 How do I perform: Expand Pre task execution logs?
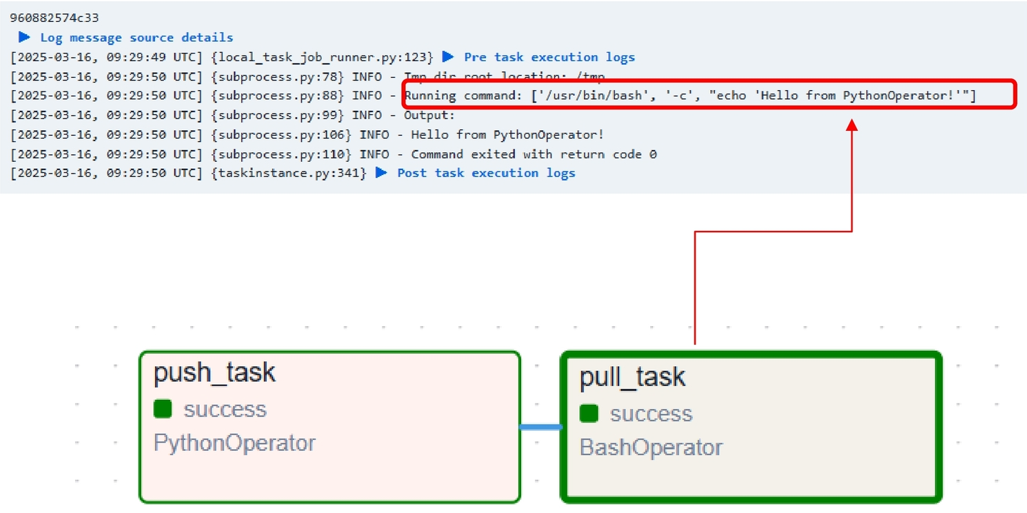point(539,57)
